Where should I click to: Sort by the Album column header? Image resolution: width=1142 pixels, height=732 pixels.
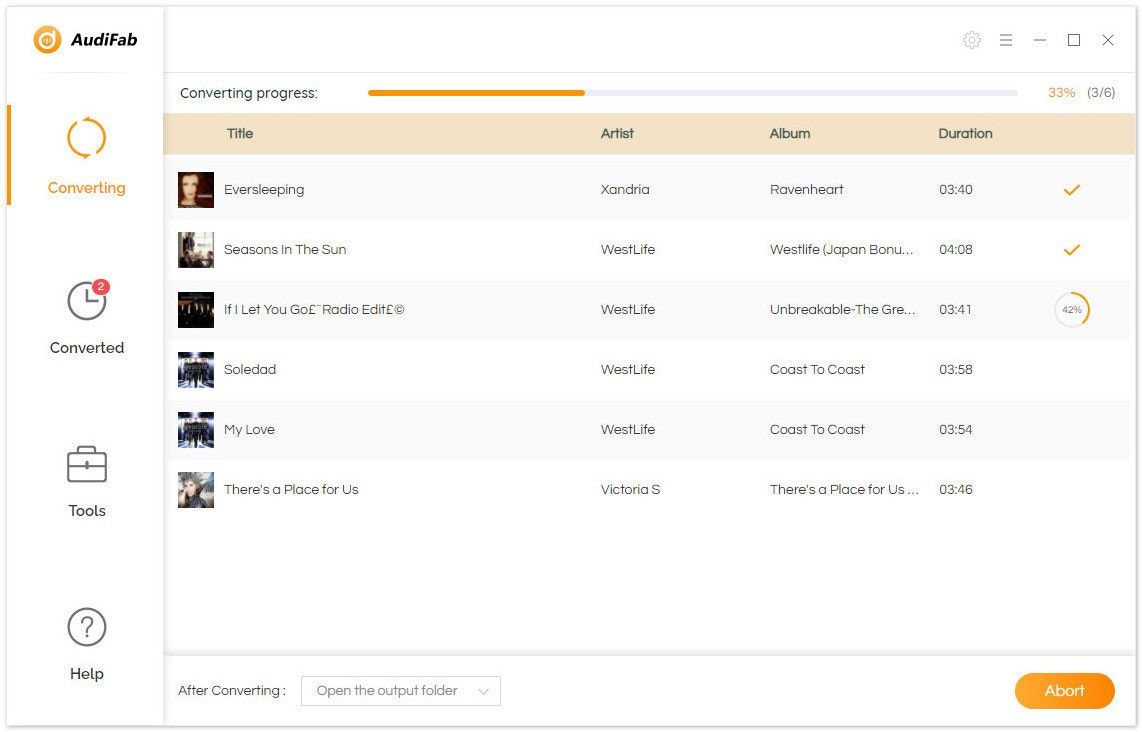789,133
